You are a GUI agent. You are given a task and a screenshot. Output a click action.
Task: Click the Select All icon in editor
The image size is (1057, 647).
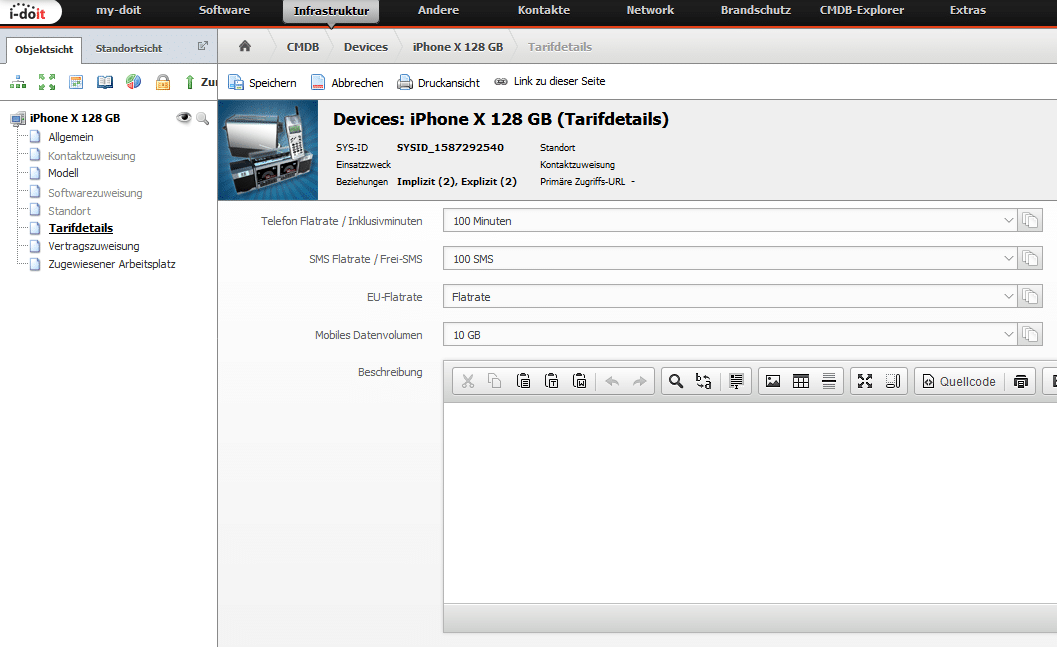[736, 381]
